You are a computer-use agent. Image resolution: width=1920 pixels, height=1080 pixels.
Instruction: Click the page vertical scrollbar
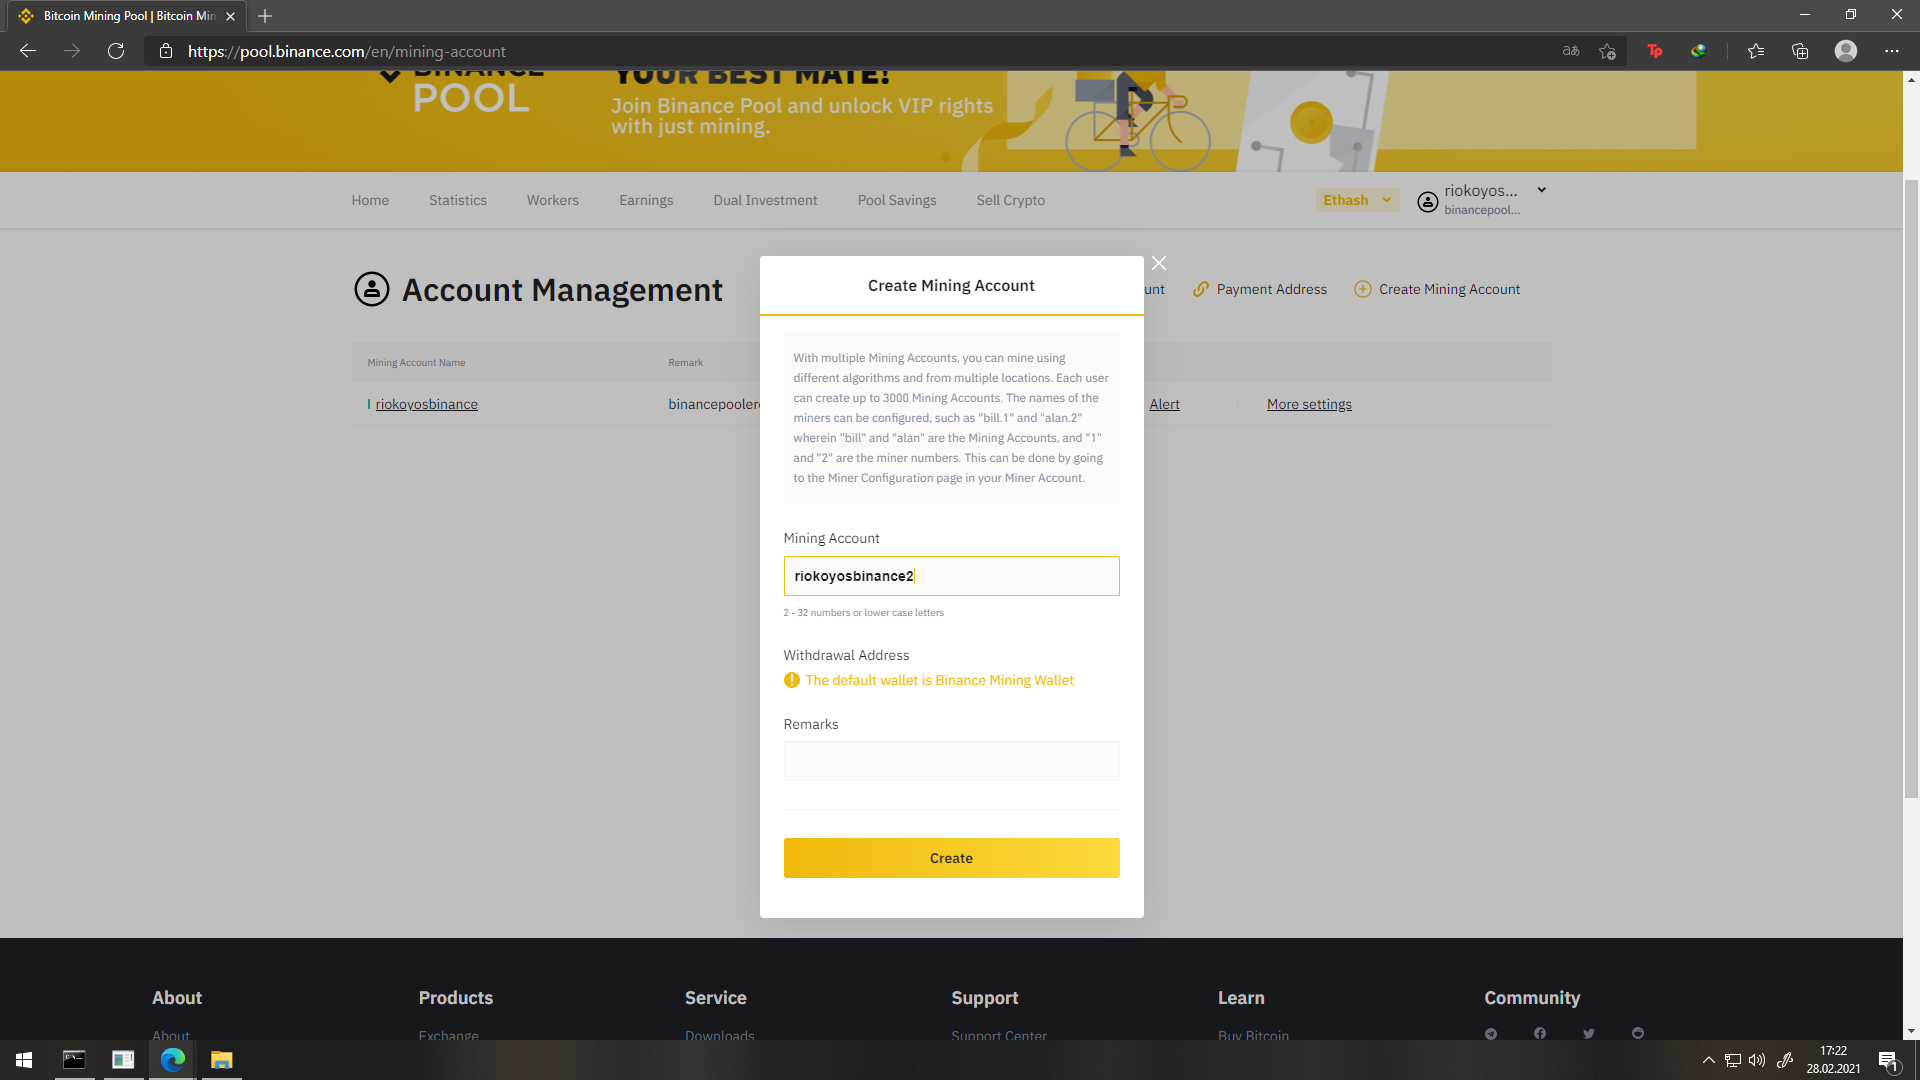[1911, 490]
